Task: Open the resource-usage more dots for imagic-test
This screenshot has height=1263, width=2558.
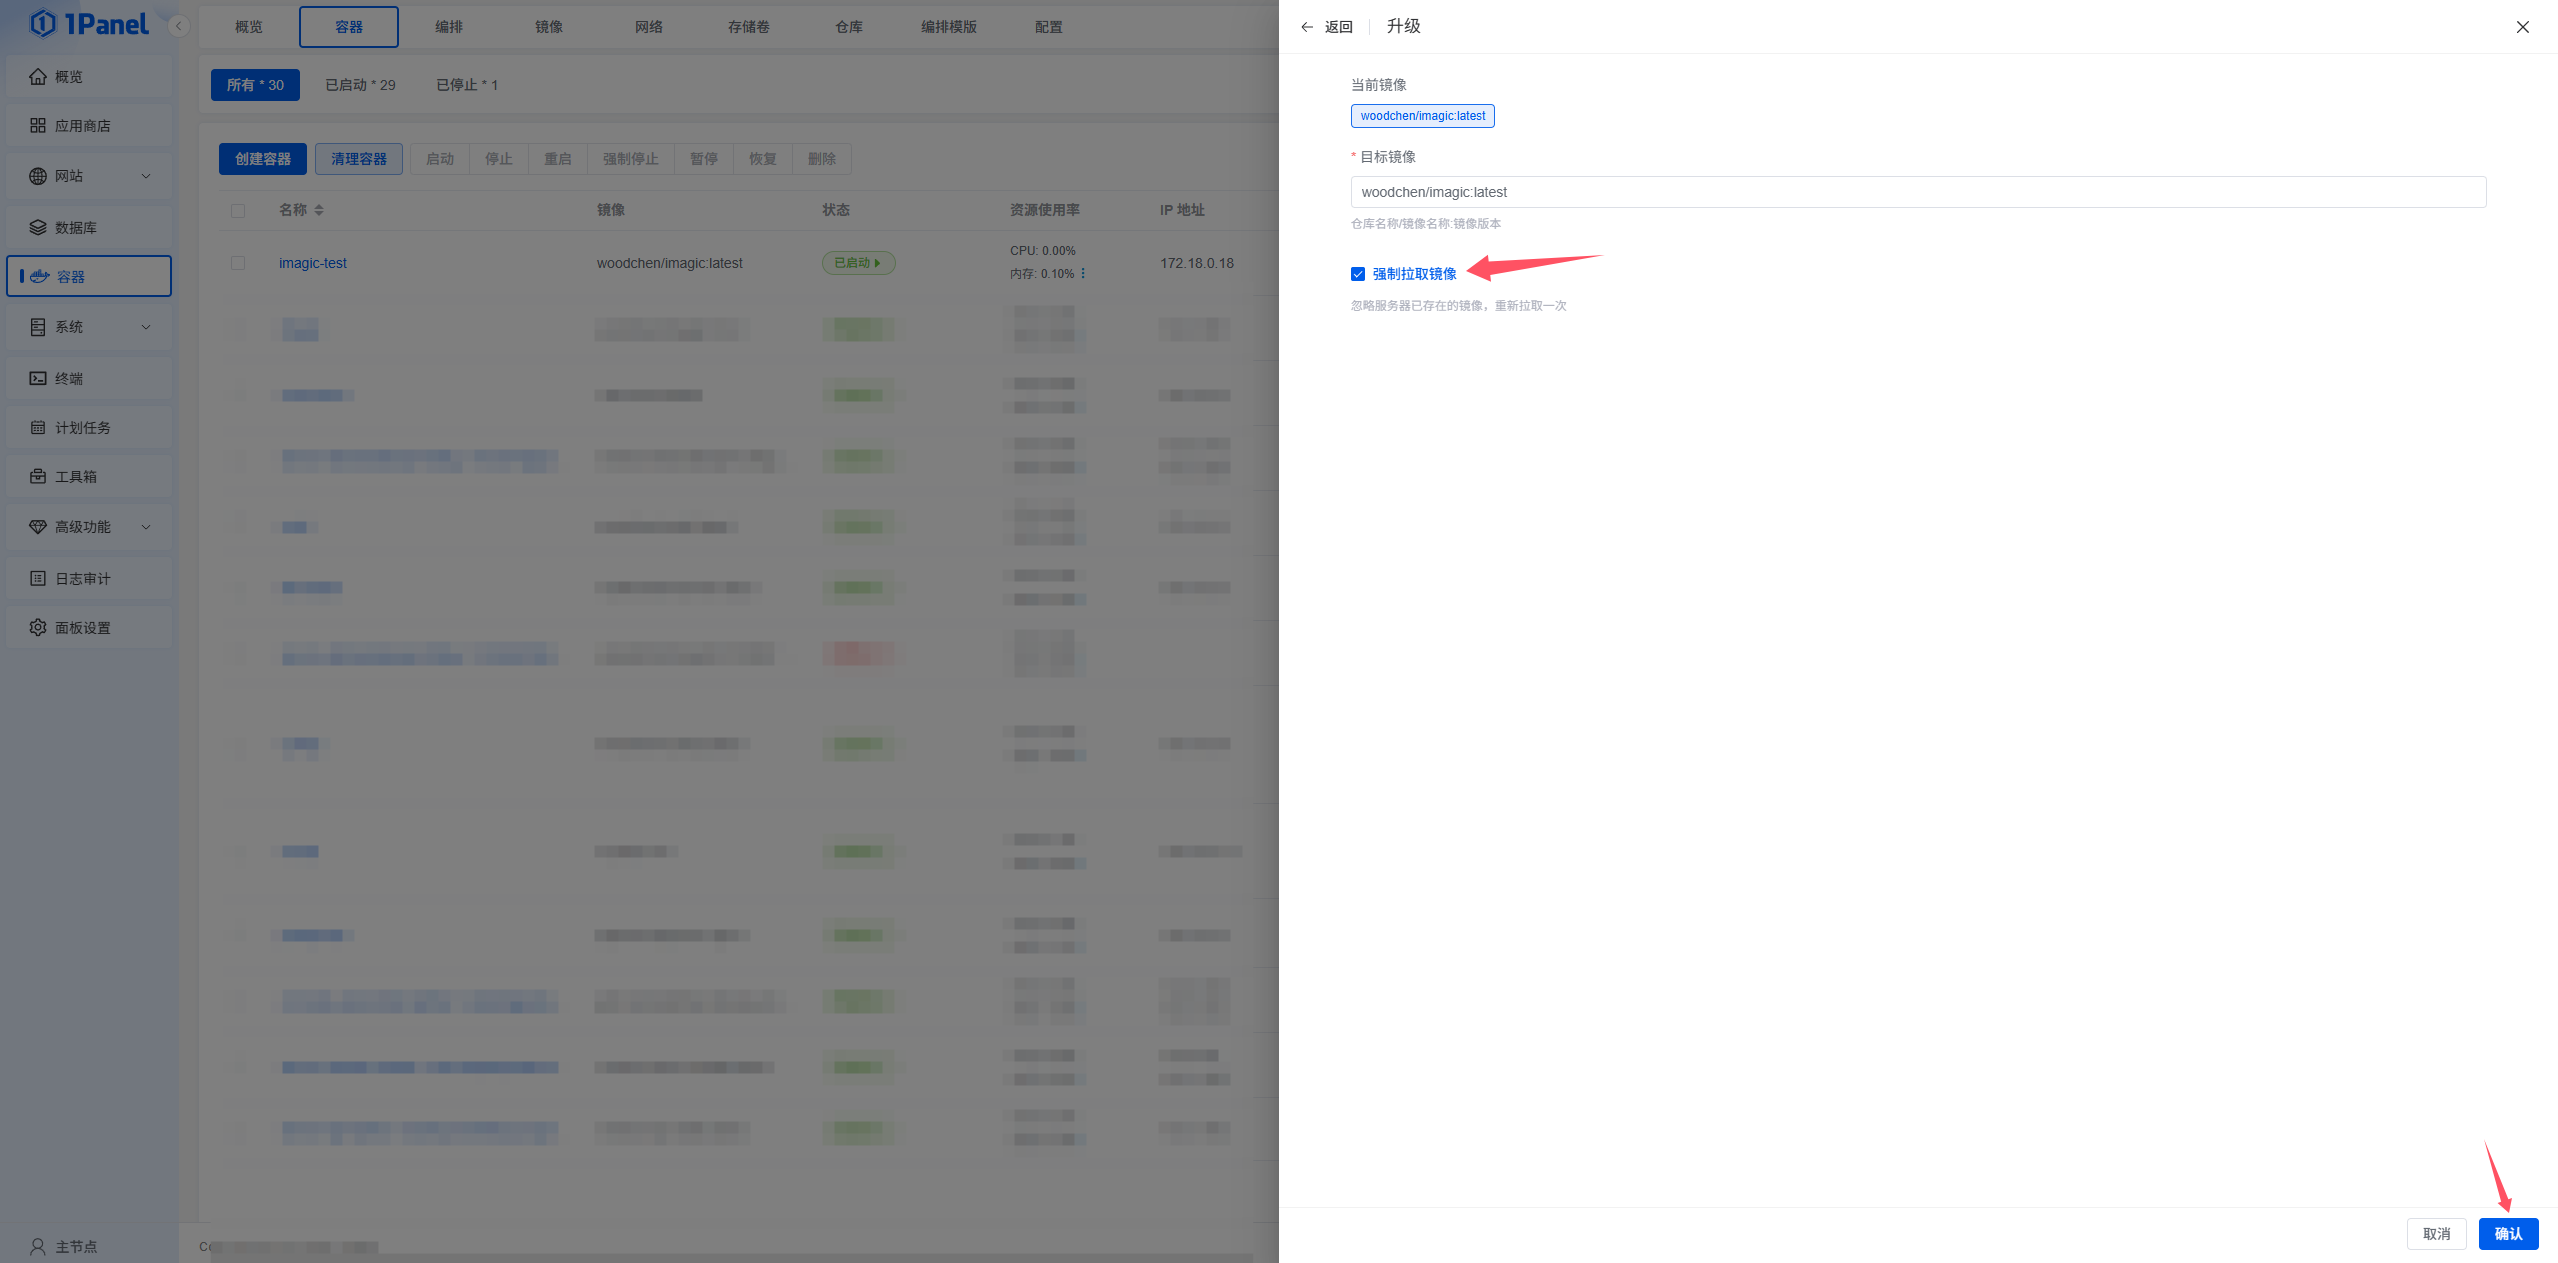Action: tap(1083, 273)
